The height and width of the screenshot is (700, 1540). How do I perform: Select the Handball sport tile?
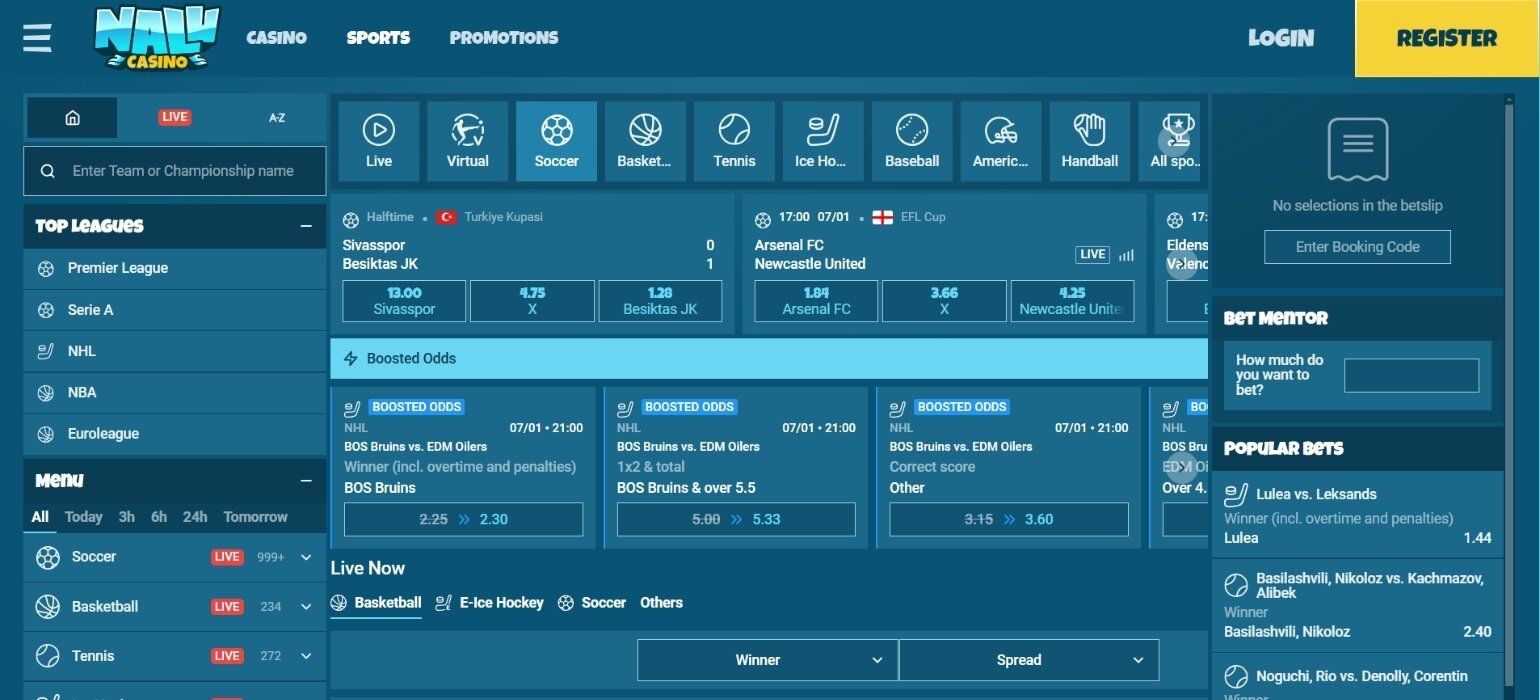[1090, 141]
